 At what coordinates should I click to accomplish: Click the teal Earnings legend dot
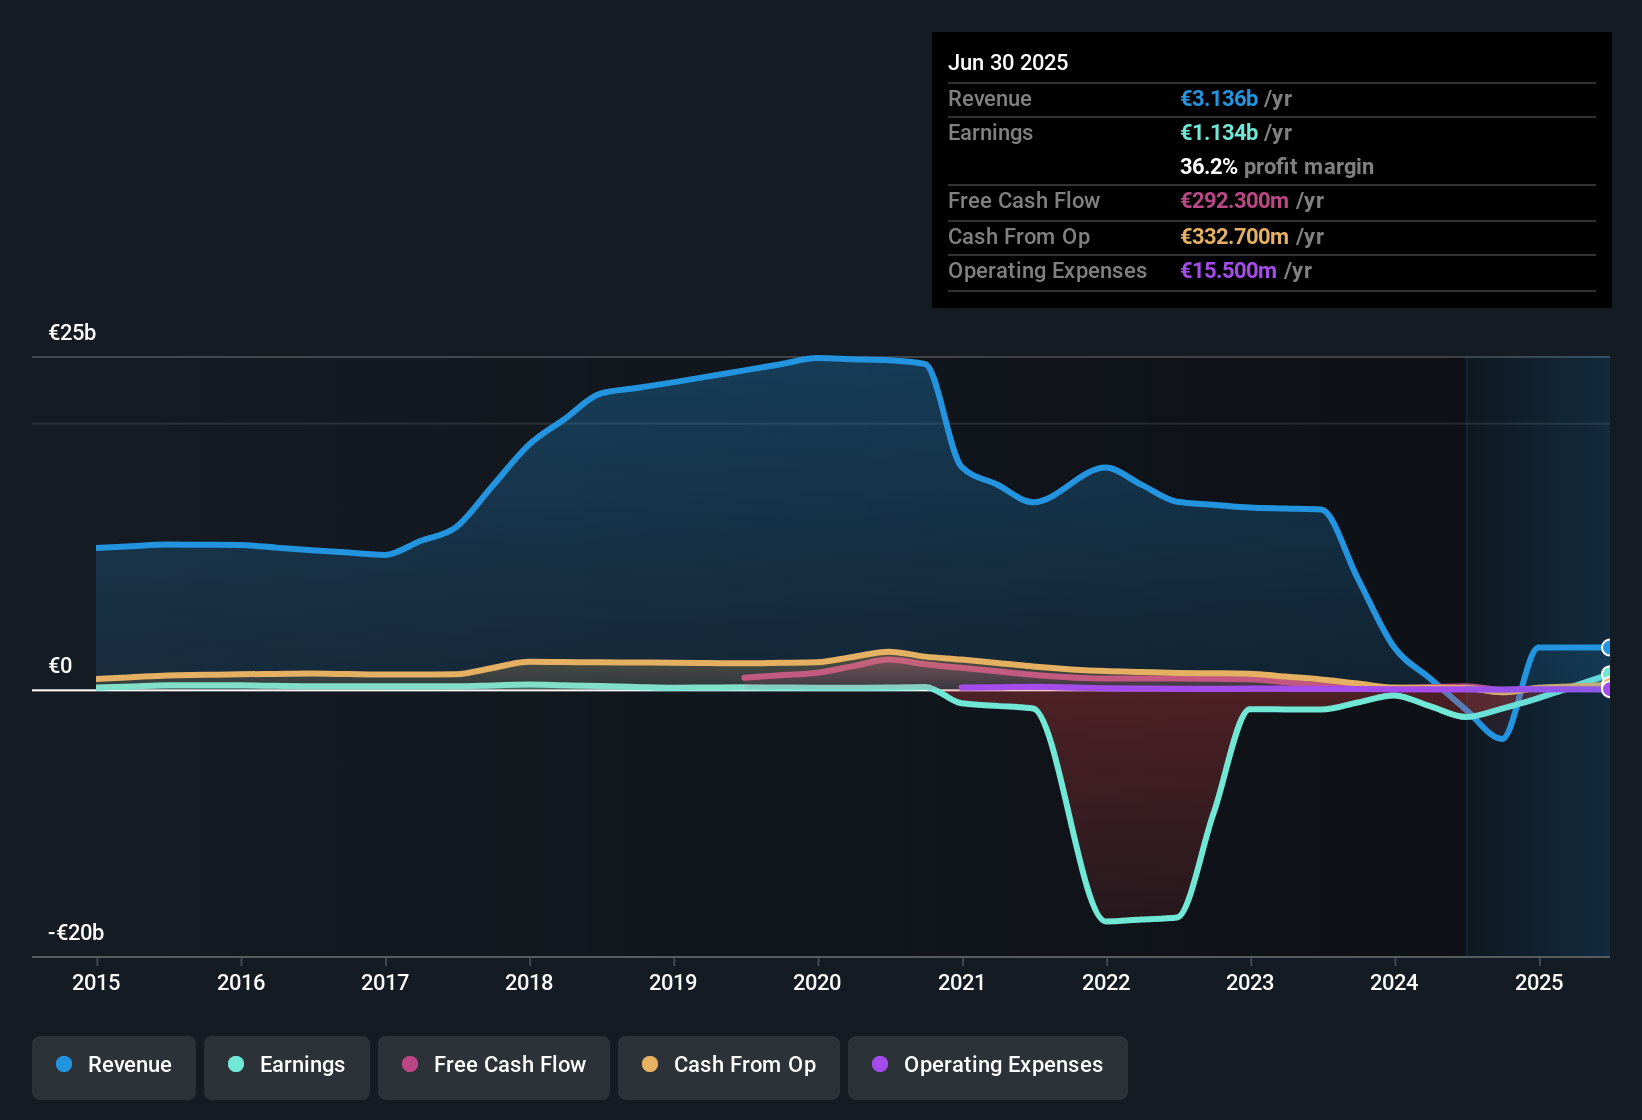click(x=235, y=1065)
